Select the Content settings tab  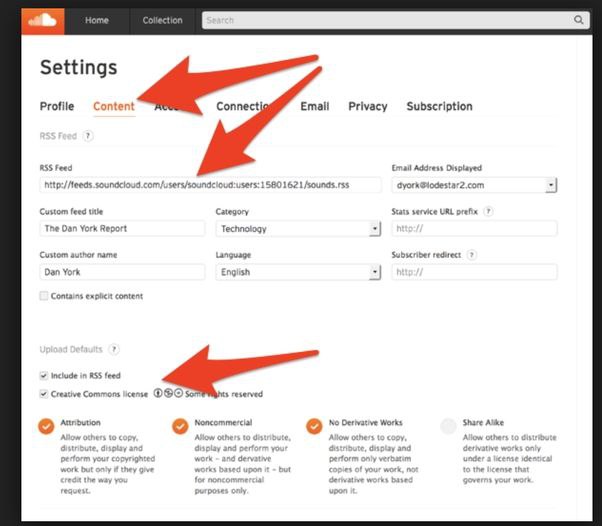(x=114, y=106)
